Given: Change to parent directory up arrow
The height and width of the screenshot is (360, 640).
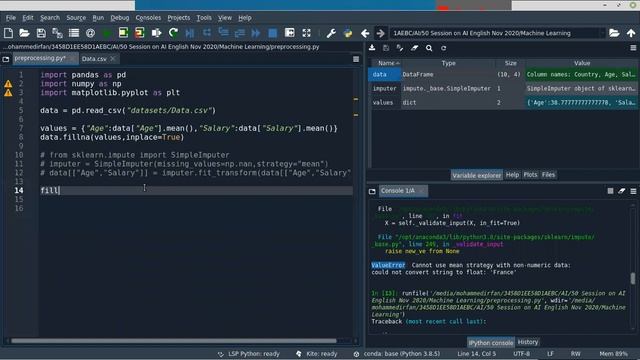Looking at the screenshot, I should [x=631, y=33].
